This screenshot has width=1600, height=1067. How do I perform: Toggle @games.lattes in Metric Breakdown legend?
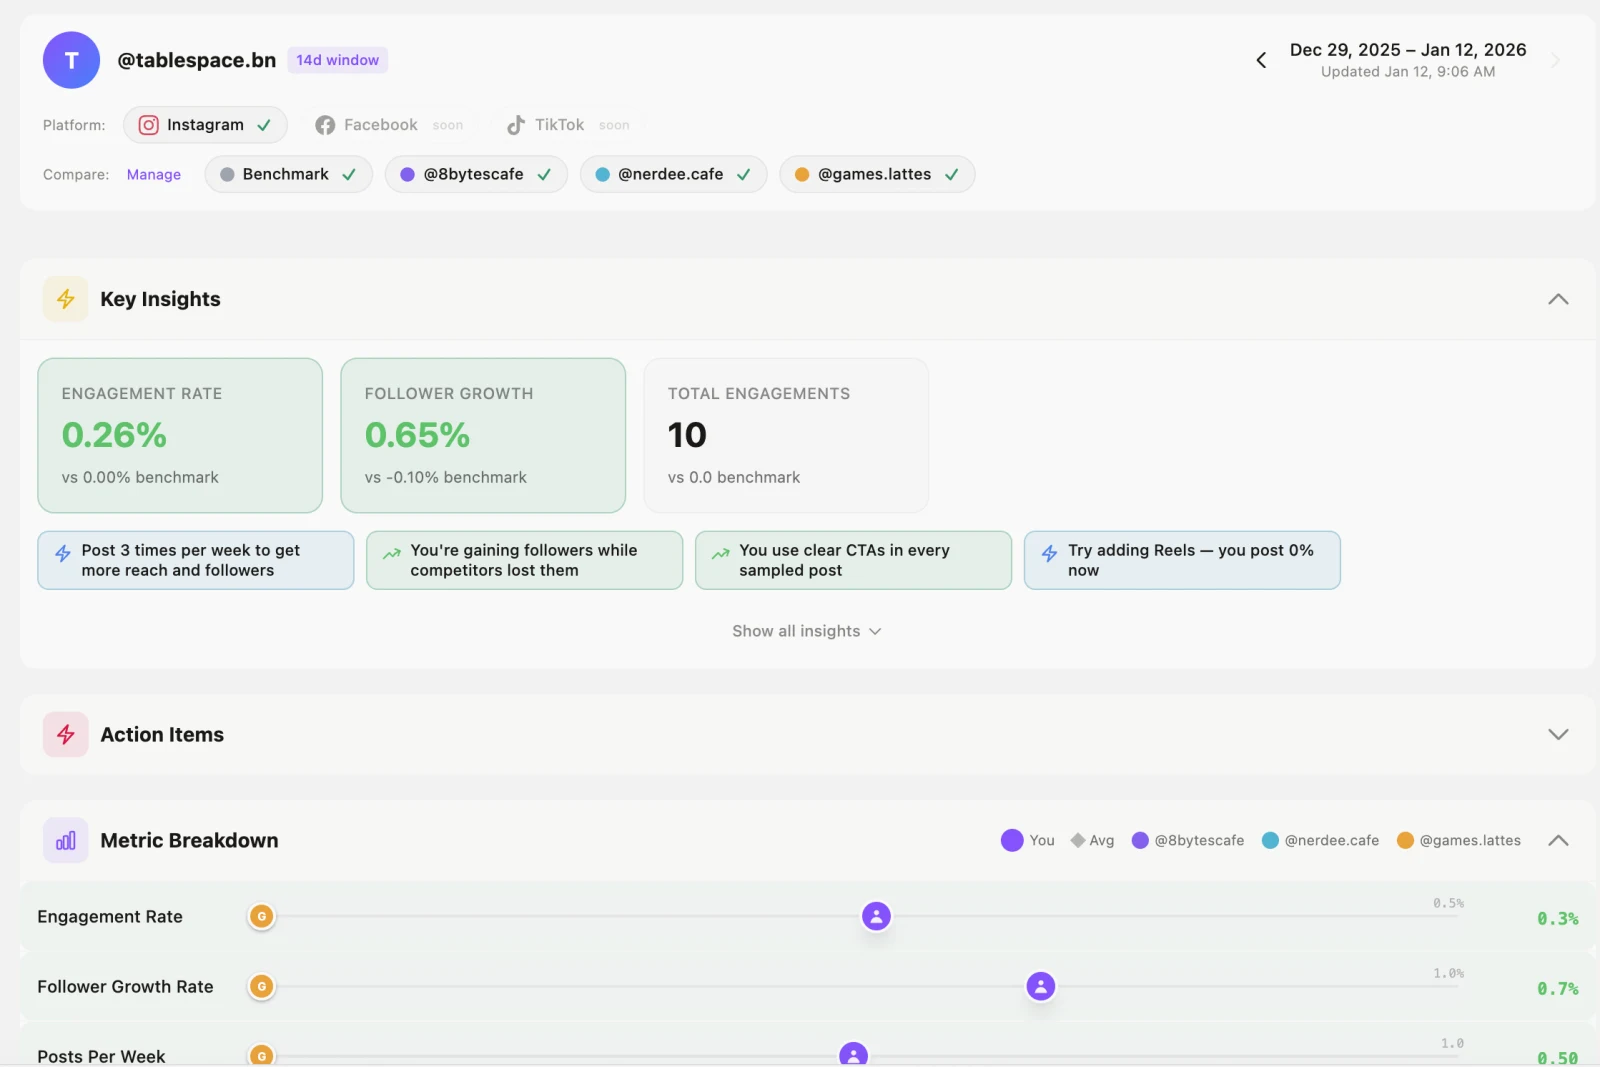click(x=1459, y=840)
